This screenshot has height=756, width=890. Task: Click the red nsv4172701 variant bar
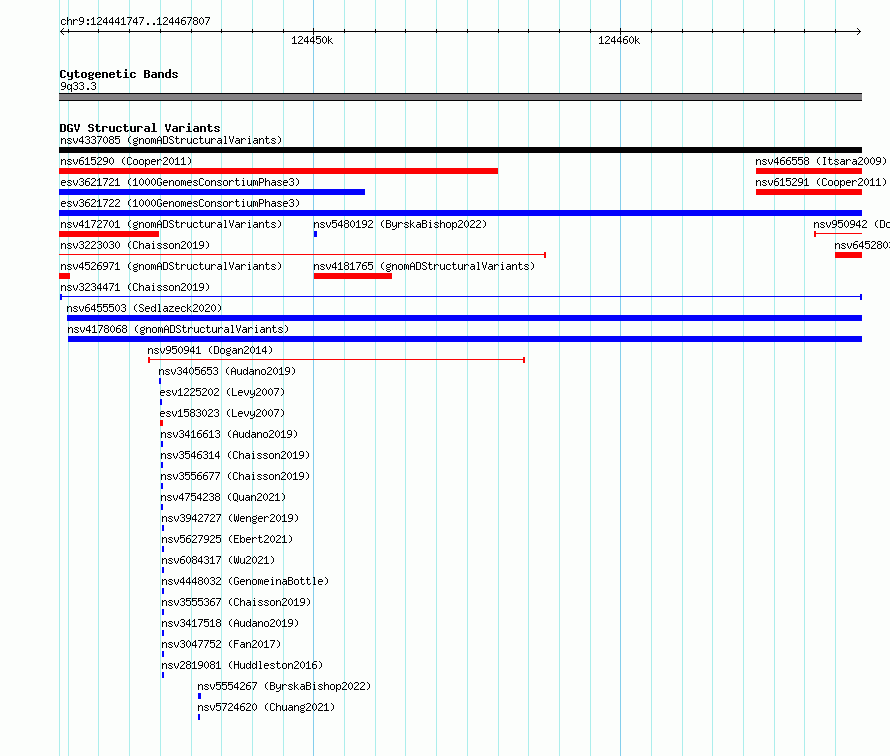point(109,234)
